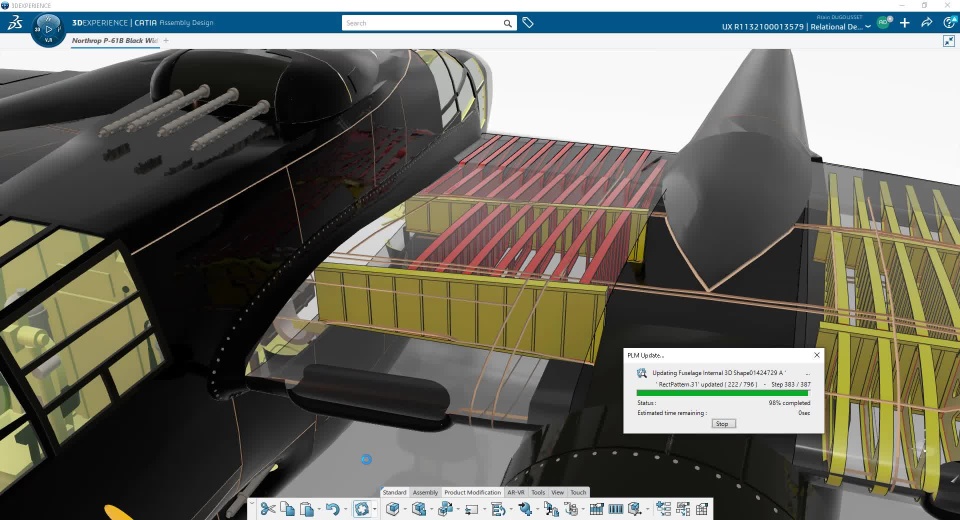
Task: Click the magnifier search icon
Action: (x=508, y=23)
